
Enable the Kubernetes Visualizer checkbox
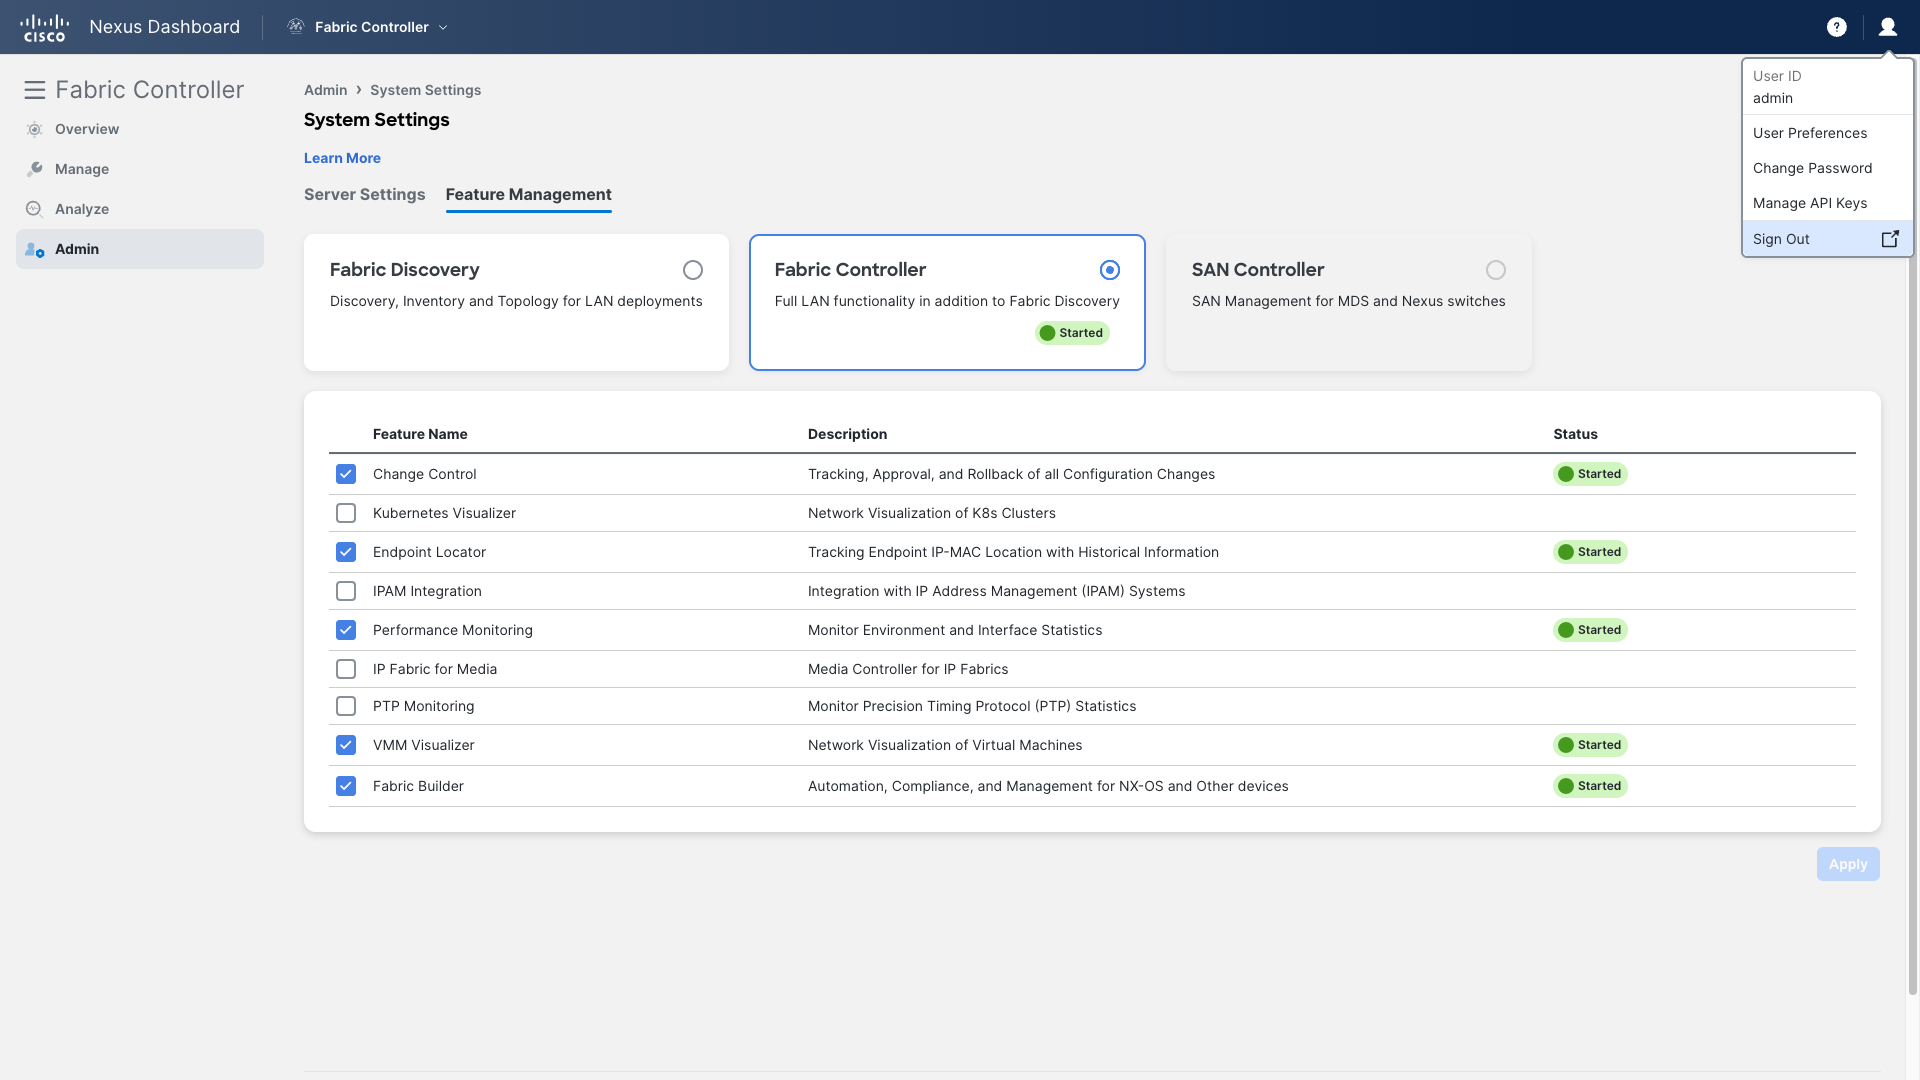click(346, 513)
